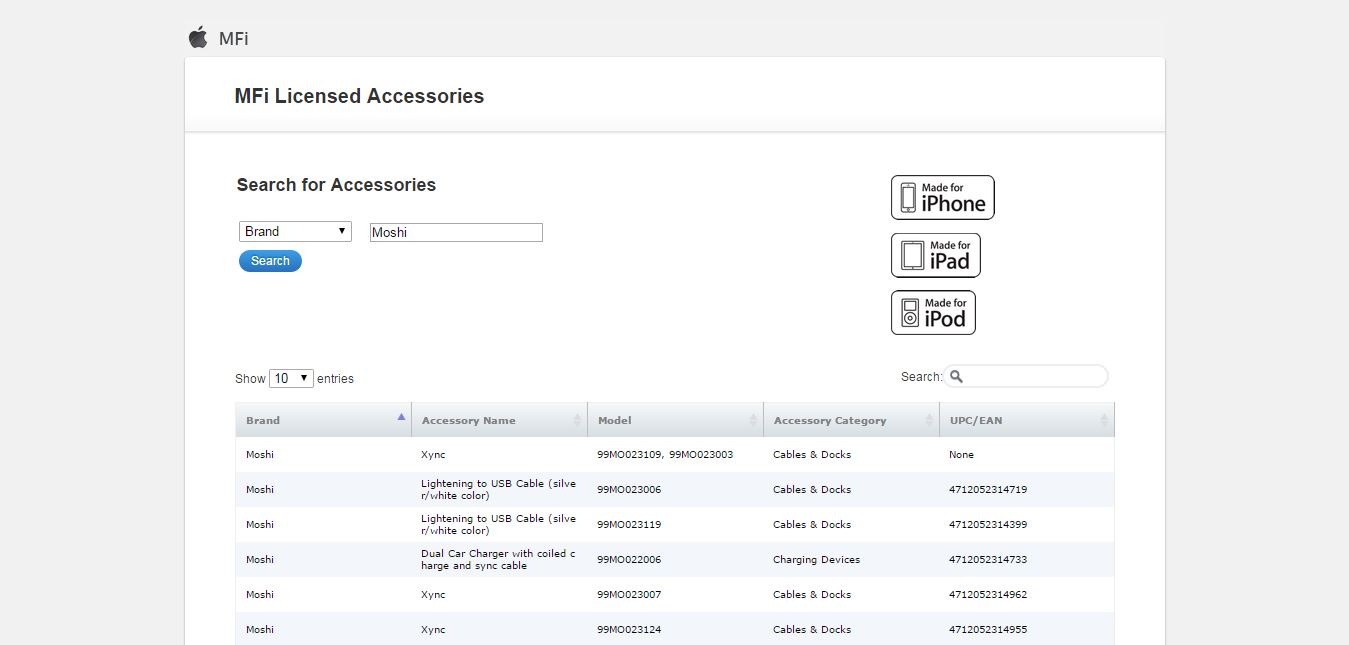Select model cell 99MO023124
Viewport: 1349px width, 645px height.
[x=629, y=630]
